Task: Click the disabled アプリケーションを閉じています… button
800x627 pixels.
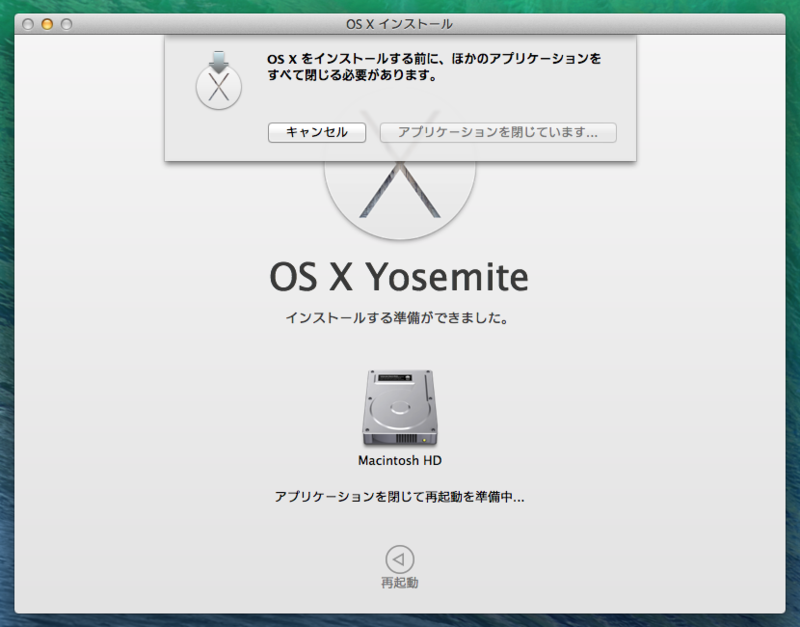Action: coord(498,133)
